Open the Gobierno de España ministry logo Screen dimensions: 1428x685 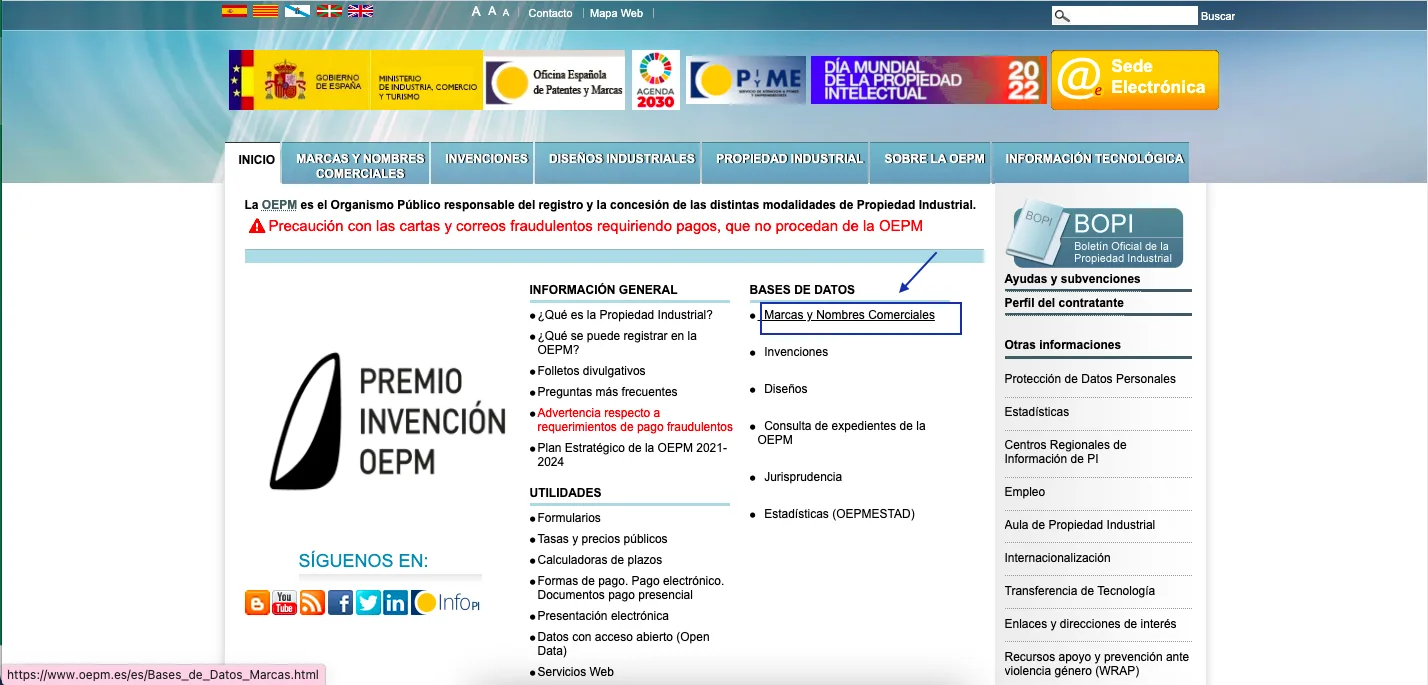355,80
